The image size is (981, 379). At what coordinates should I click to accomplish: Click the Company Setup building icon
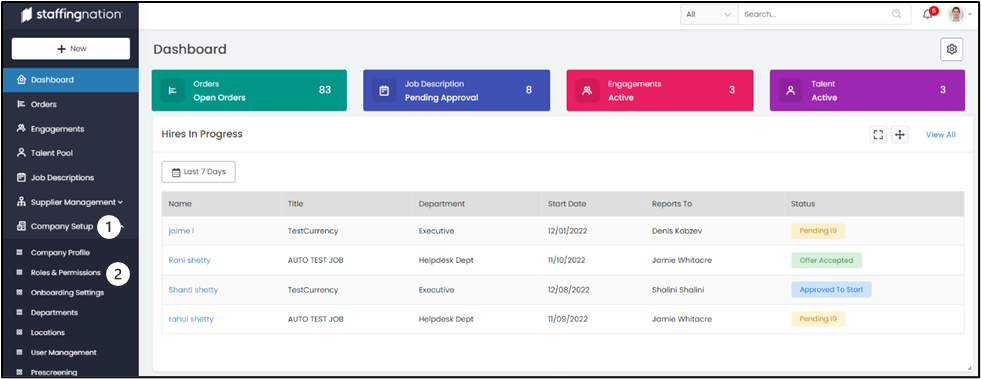(x=21, y=226)
